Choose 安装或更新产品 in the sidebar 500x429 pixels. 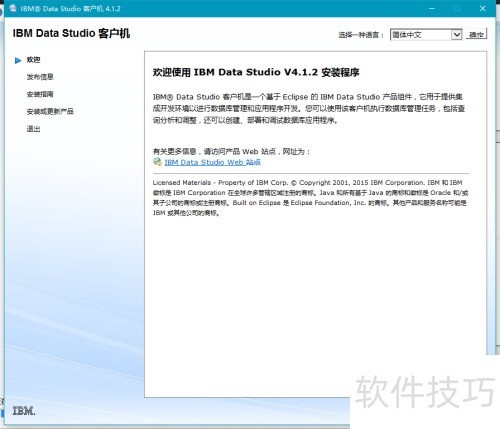[50, 111]
